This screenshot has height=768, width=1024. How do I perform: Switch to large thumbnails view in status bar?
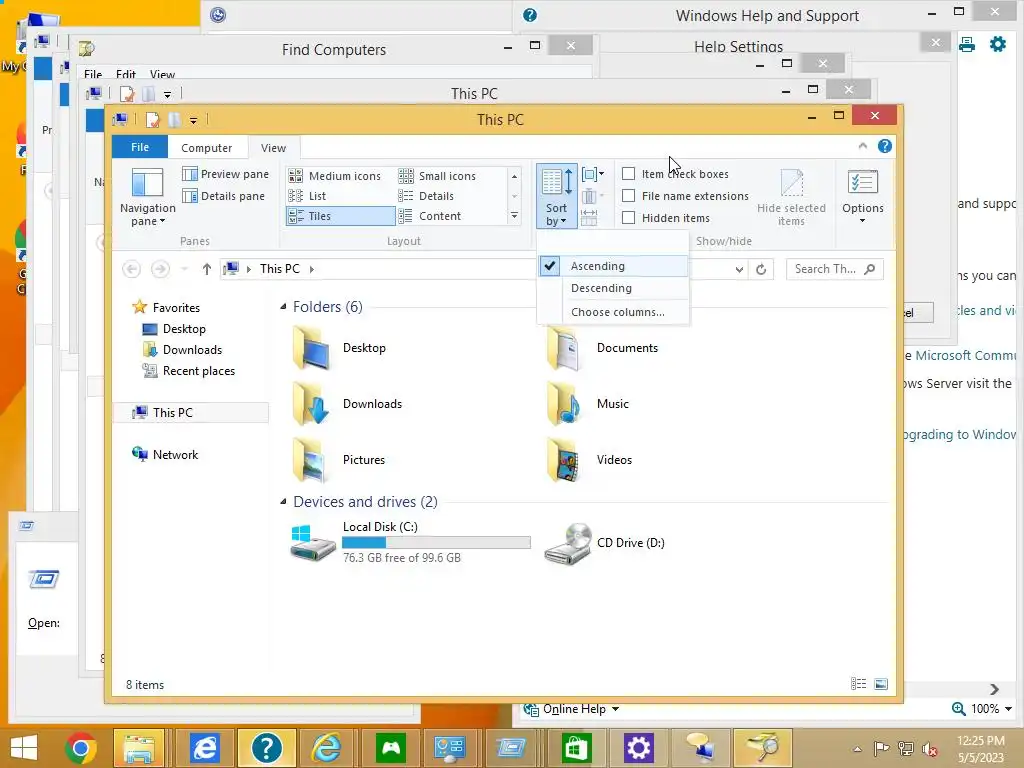(x=881, y=684)
